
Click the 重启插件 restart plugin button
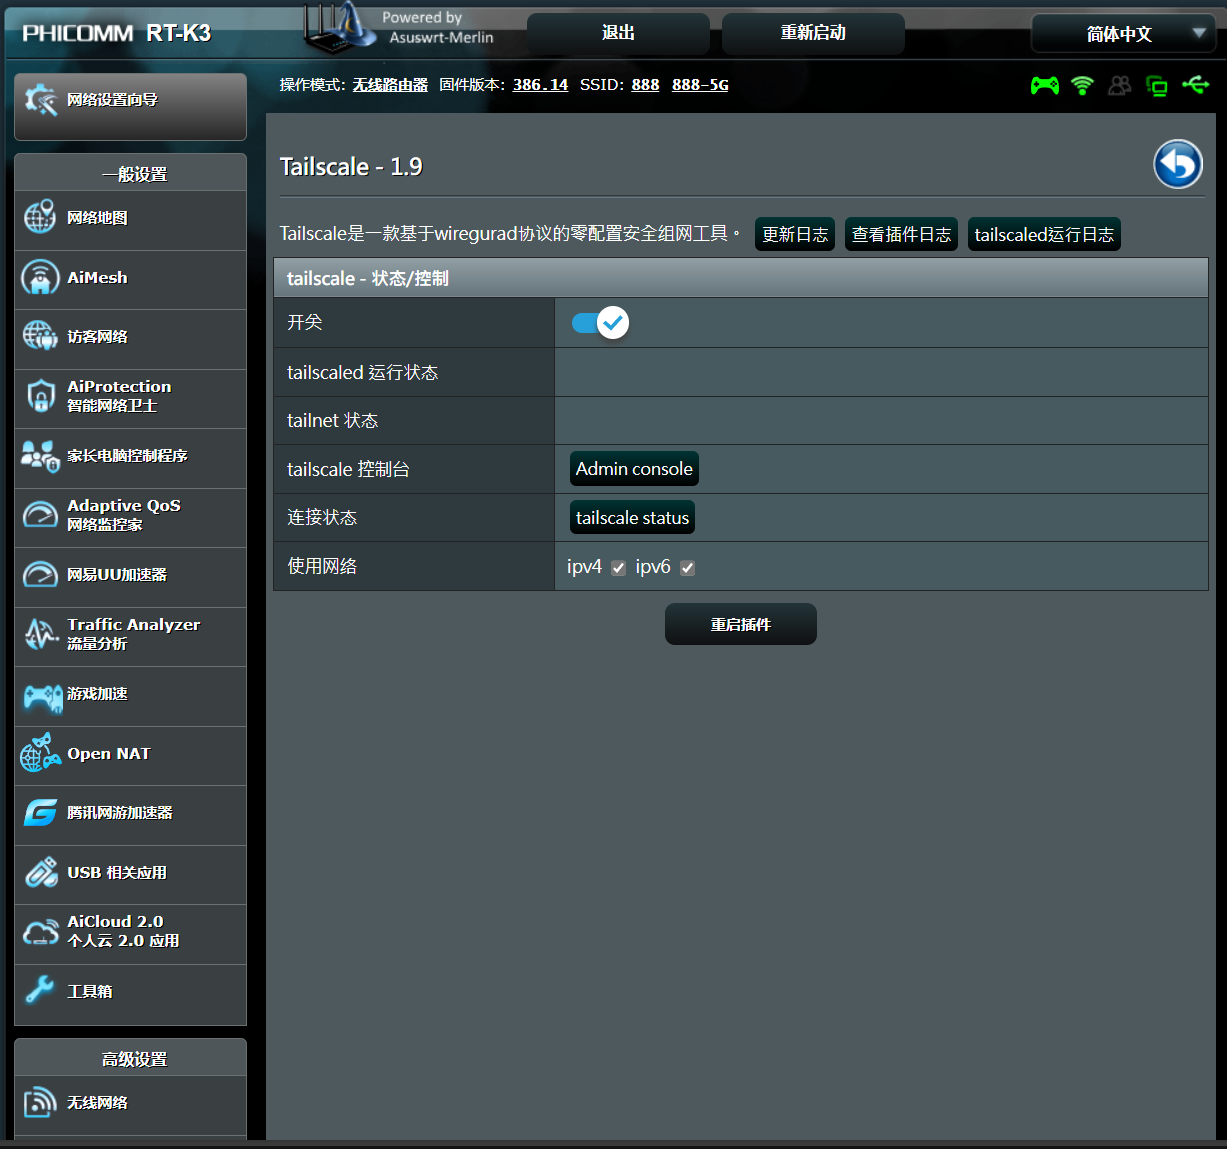click(x=741, y=624)
